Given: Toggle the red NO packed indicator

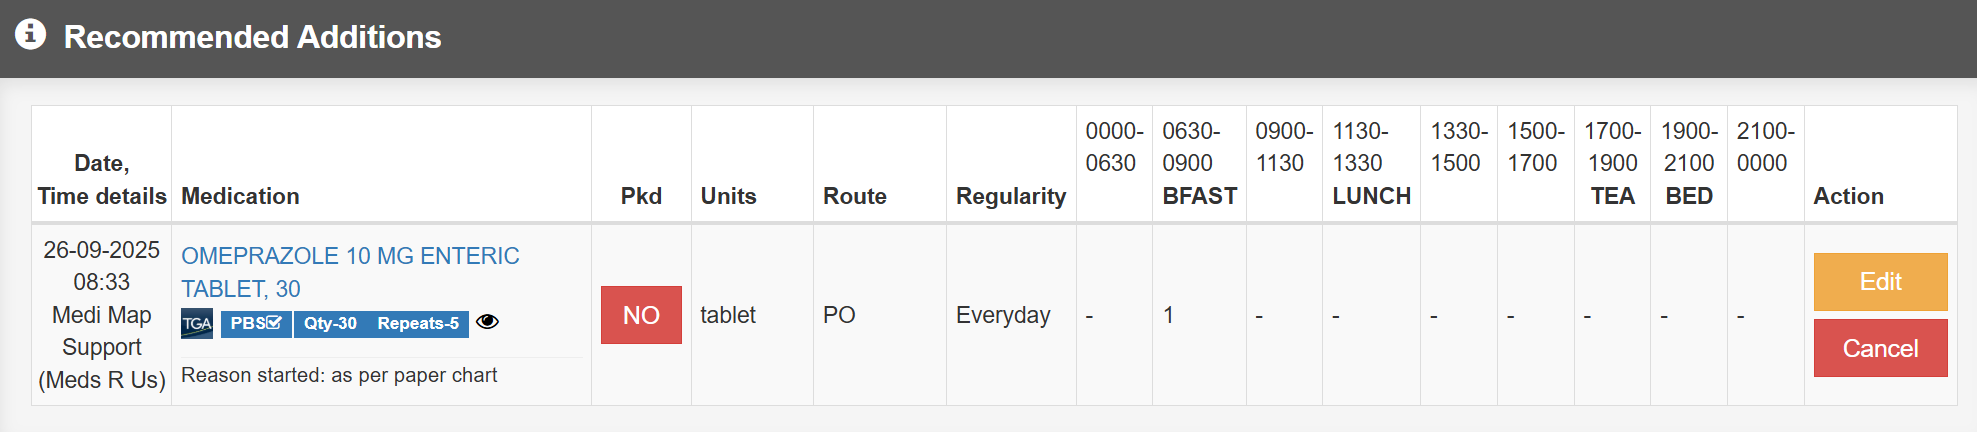Looking at the screenshot, I should coord(641,315).
